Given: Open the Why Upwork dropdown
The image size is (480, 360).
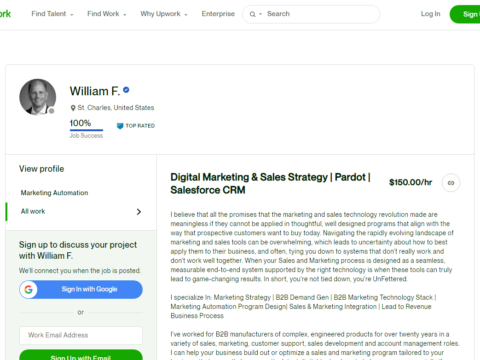Looking at the screenshot, I should pos(164,14).
